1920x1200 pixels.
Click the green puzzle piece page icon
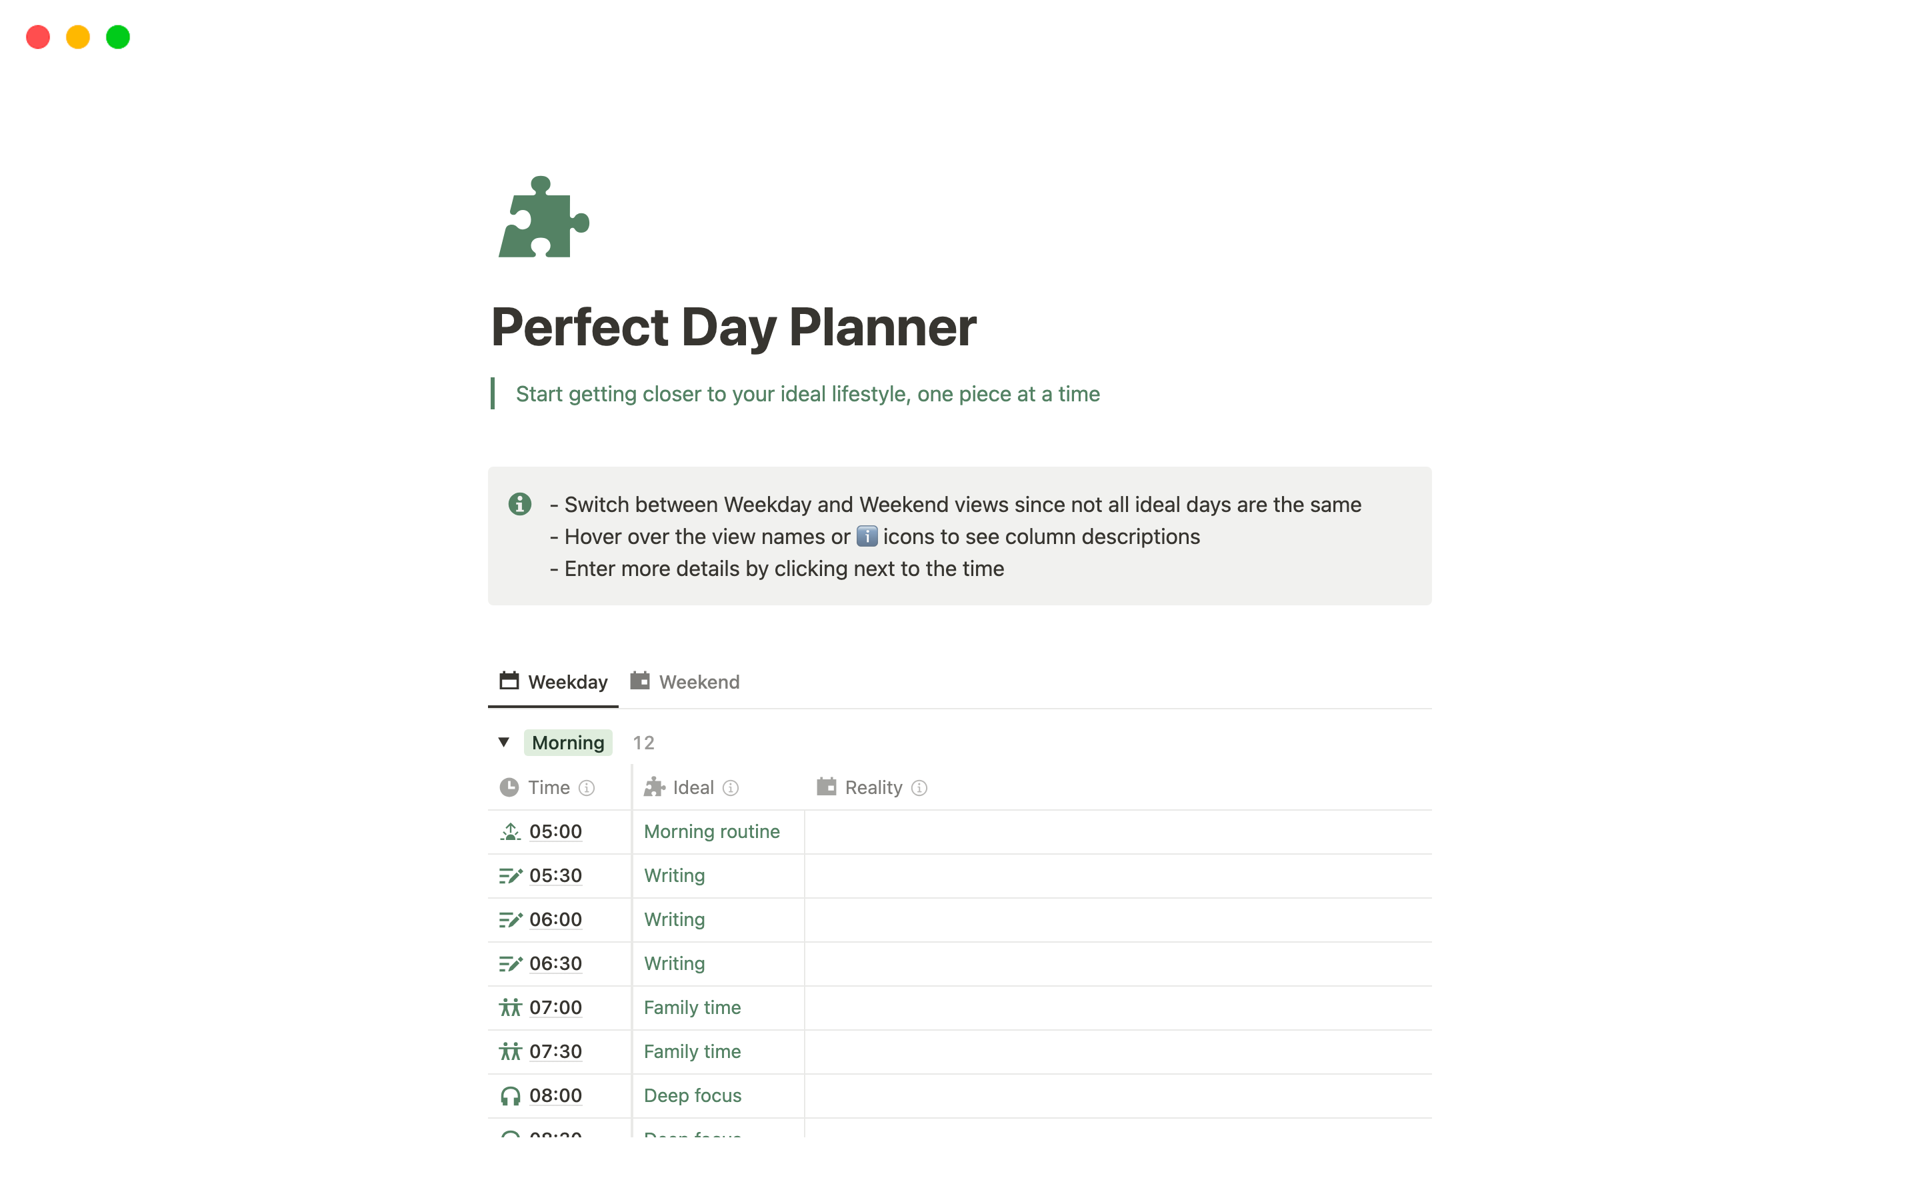[543, 218]
